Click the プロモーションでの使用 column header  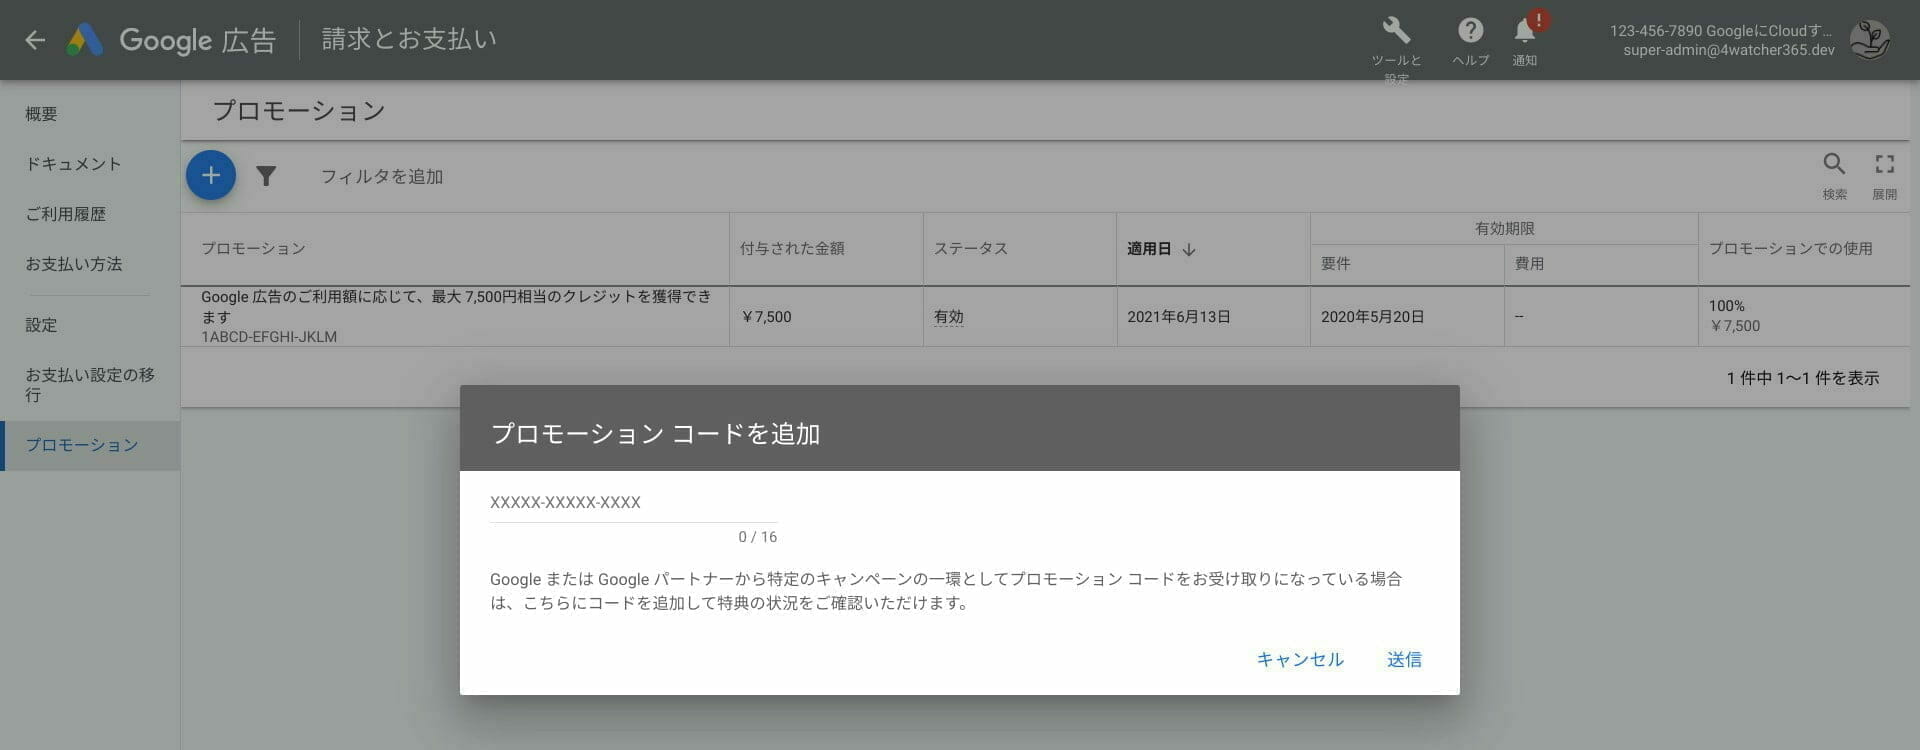click(x=1790, y=249)
